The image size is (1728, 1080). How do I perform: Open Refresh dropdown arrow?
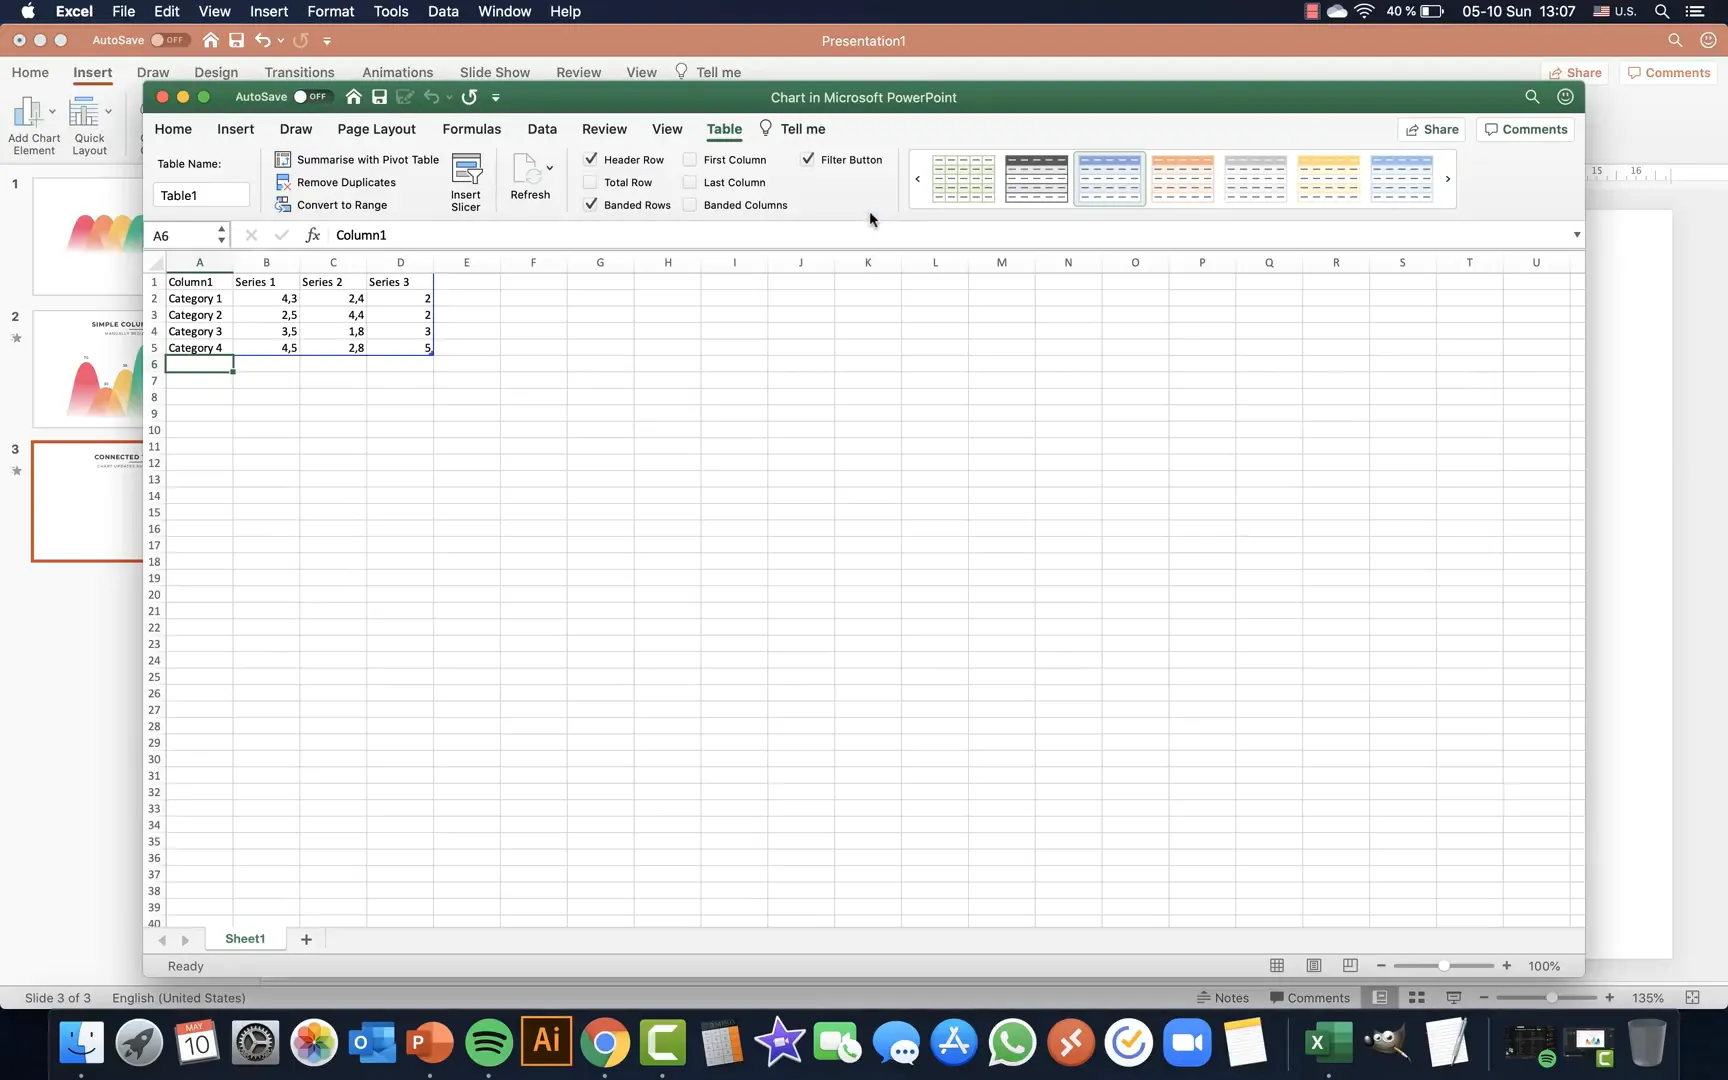(550, 168)
